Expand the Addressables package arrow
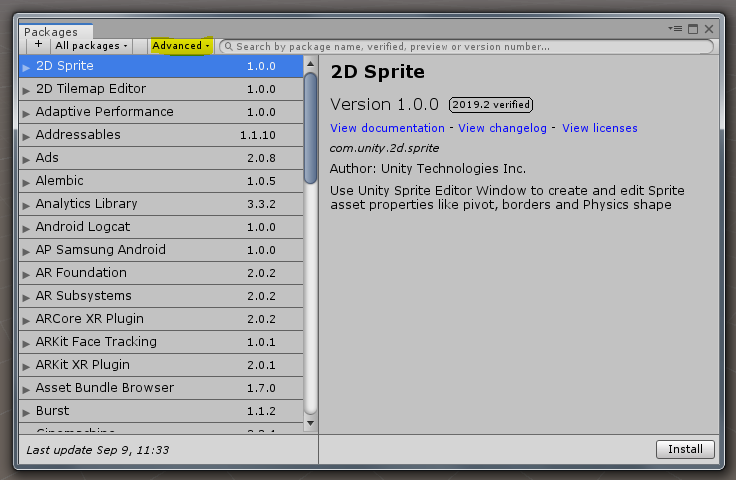The height and width of the screenshot is (480, 736). [x=26, y=136]
